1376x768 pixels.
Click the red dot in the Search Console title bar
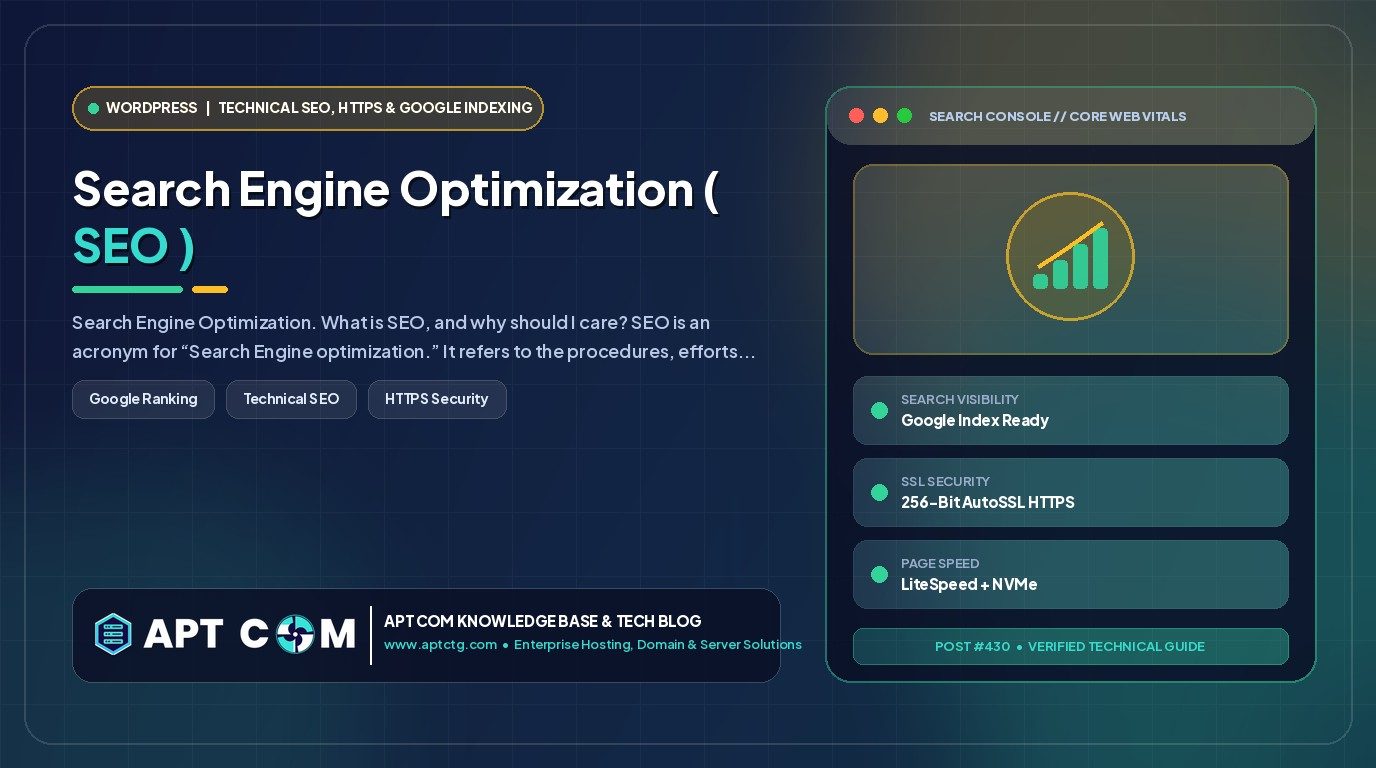tap(856, 116)
